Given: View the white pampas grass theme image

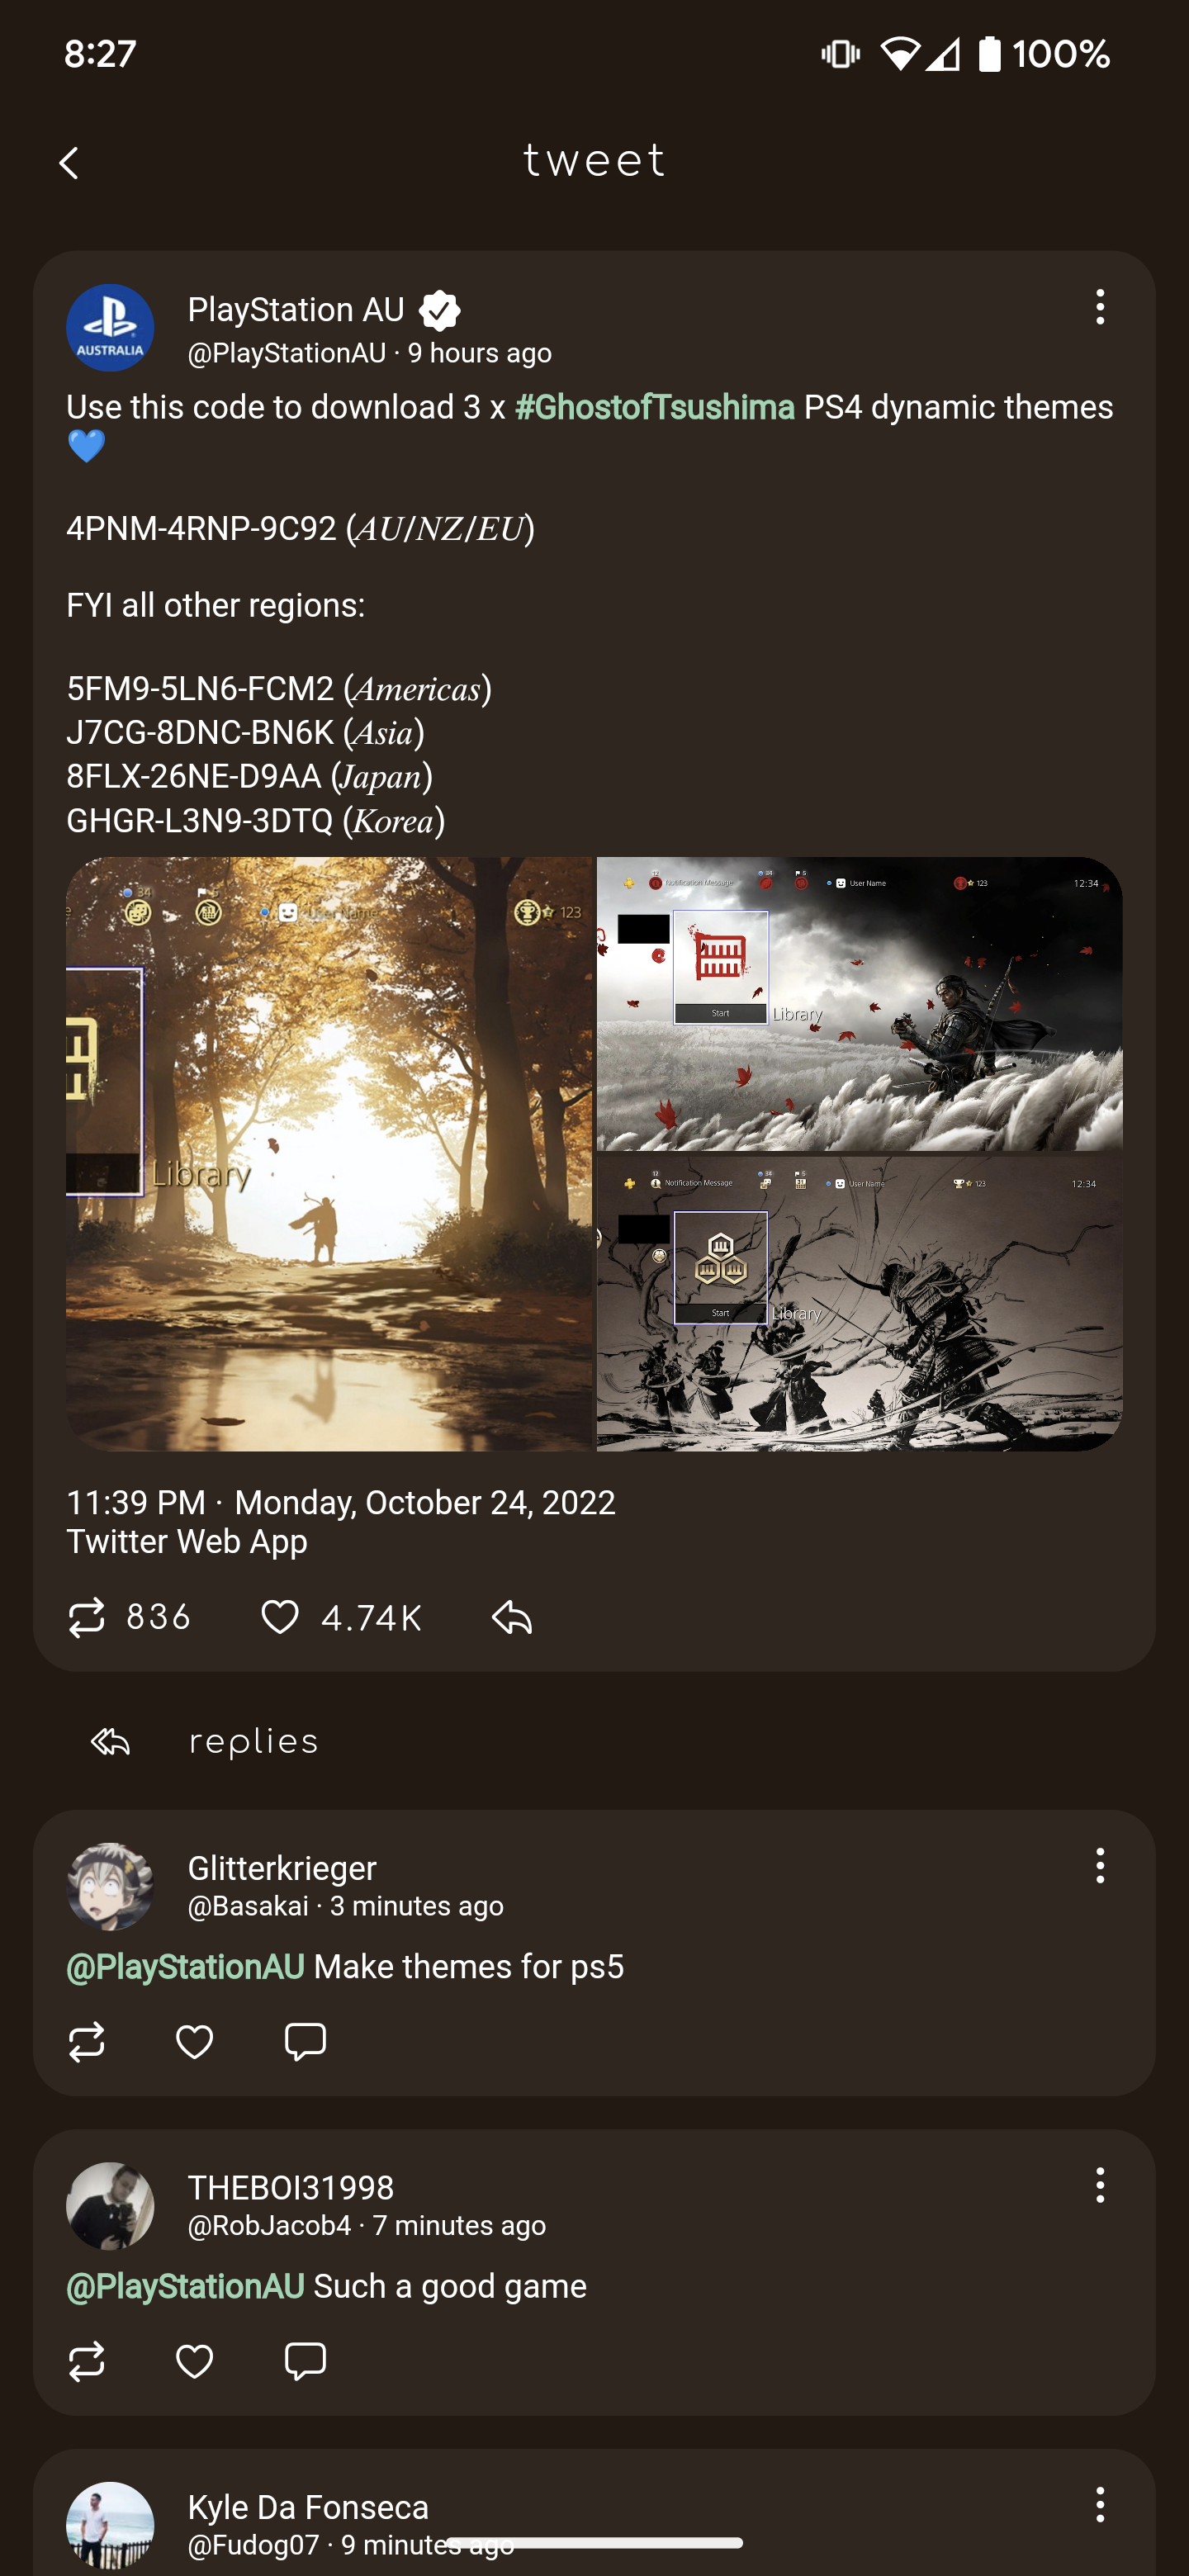Looking at the screenshot, I should (859, 1003).
